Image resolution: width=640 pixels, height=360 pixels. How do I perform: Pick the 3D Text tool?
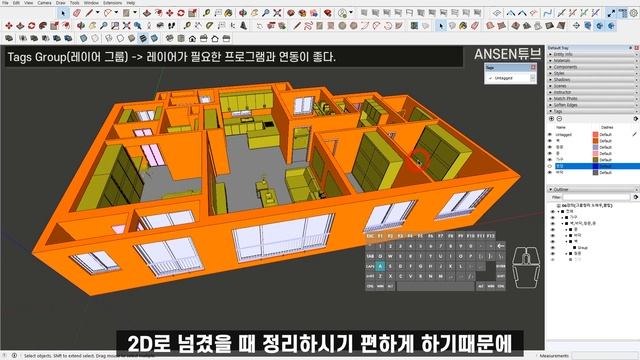pyautogui.click(x=244, y=26)
